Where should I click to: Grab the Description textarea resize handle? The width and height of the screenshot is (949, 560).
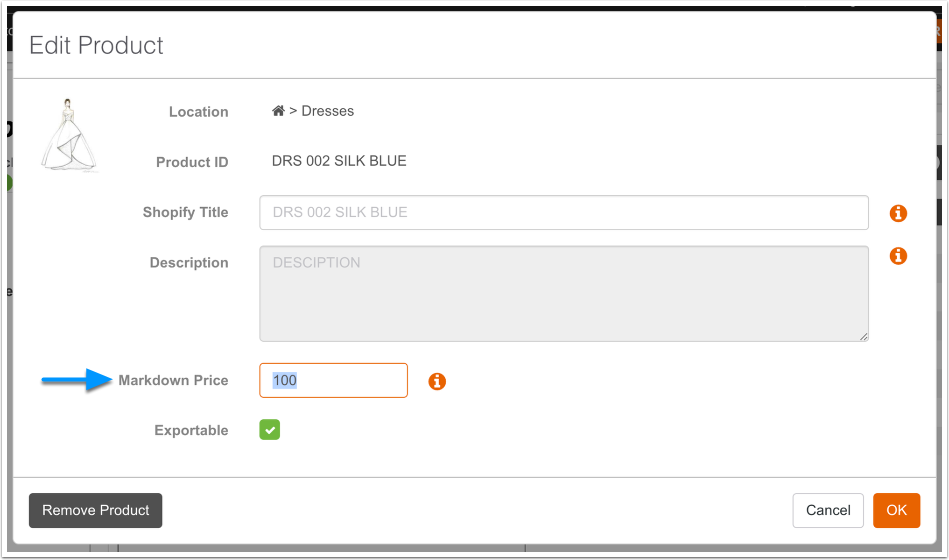862,336
